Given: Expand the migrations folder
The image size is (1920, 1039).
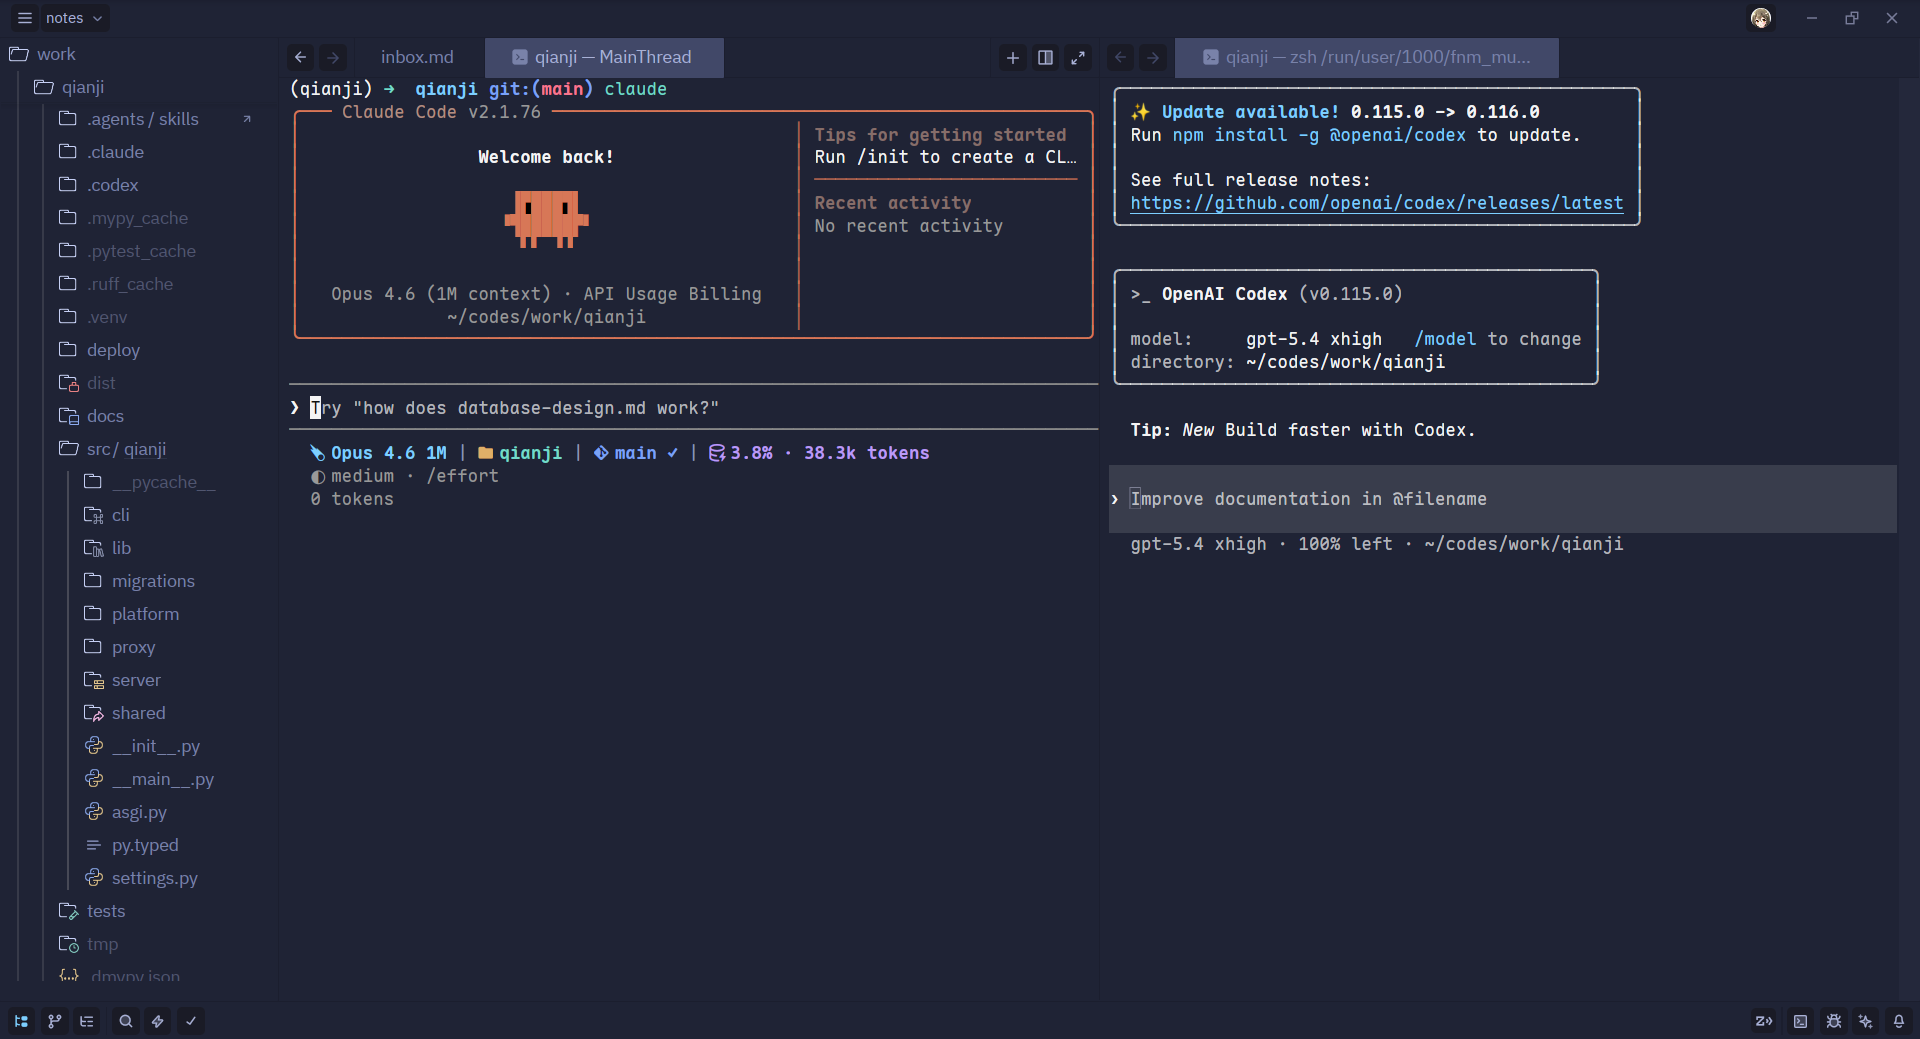Looking at the screenshot, I should [152, 581].
